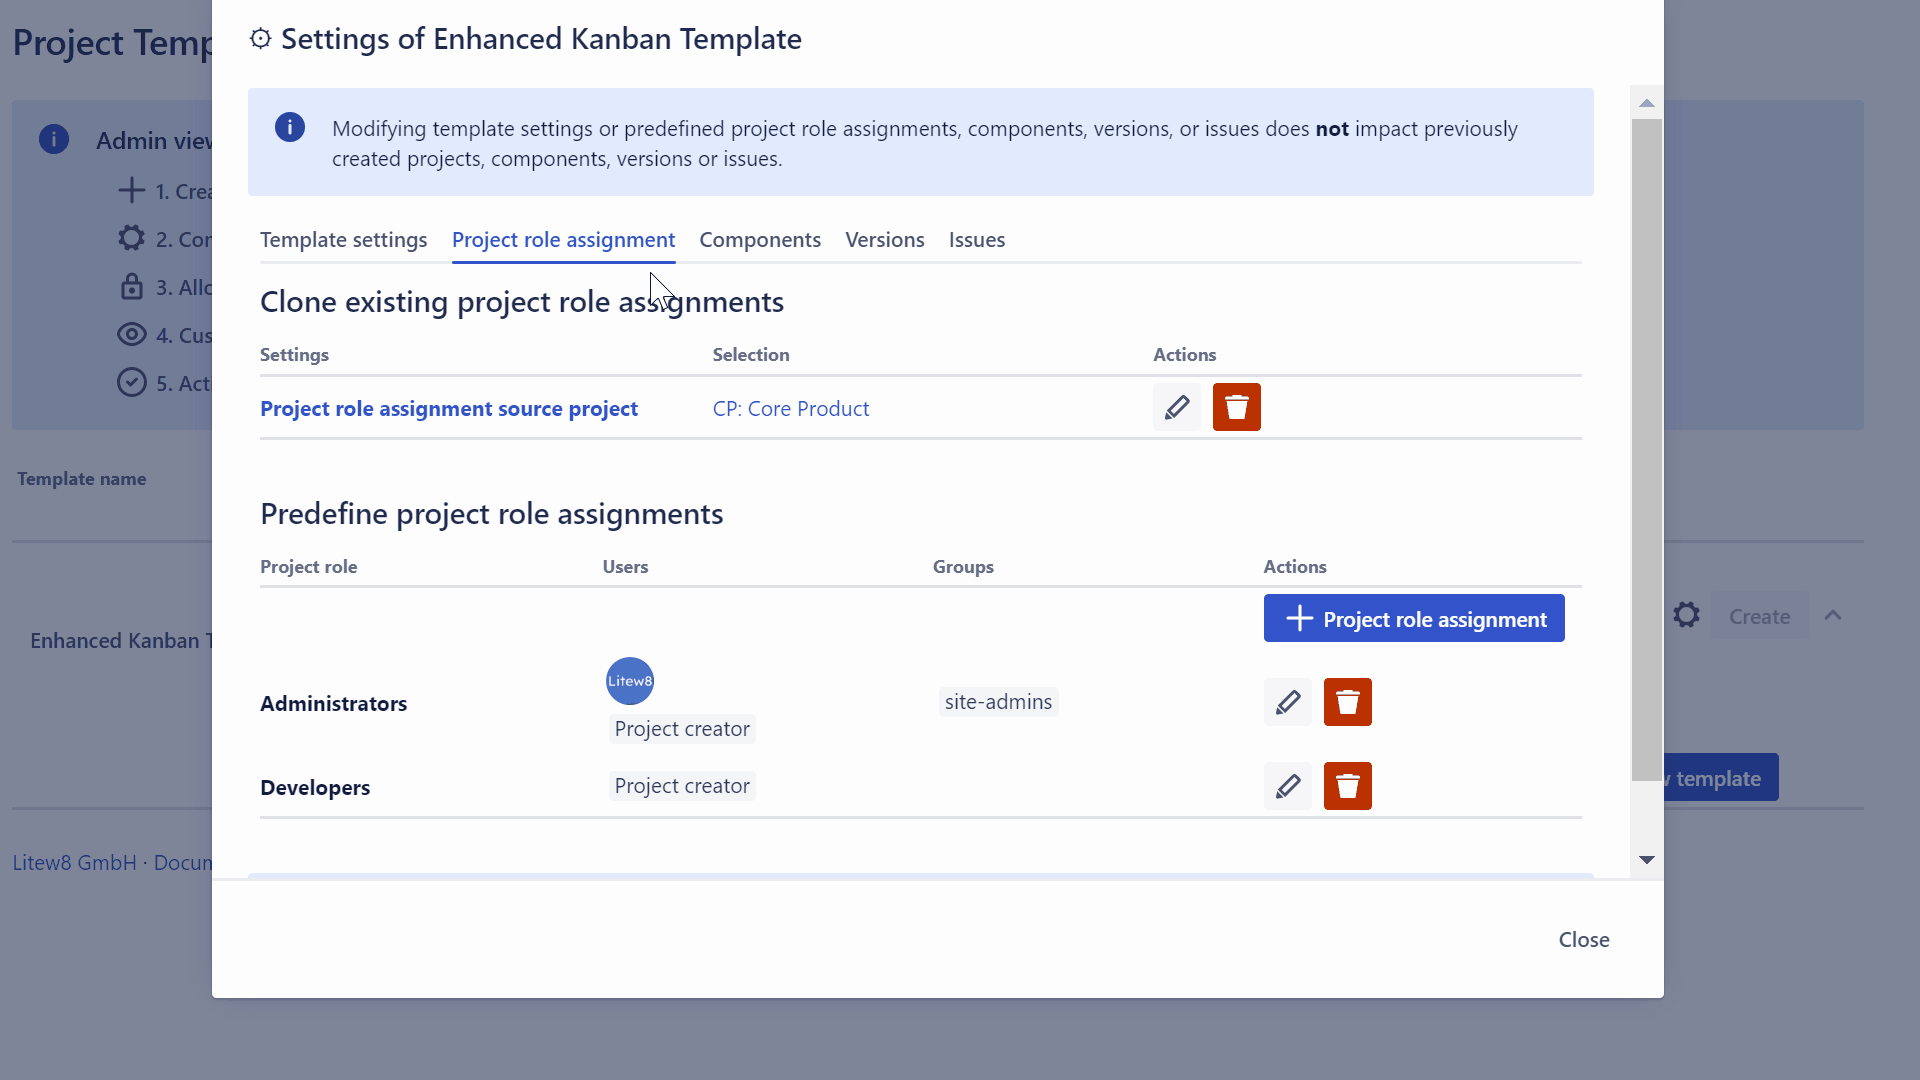Delete the CP: Core Product source project entry
The height and width of the screenshot is (1080, 1920).
tap(1237, 407)
